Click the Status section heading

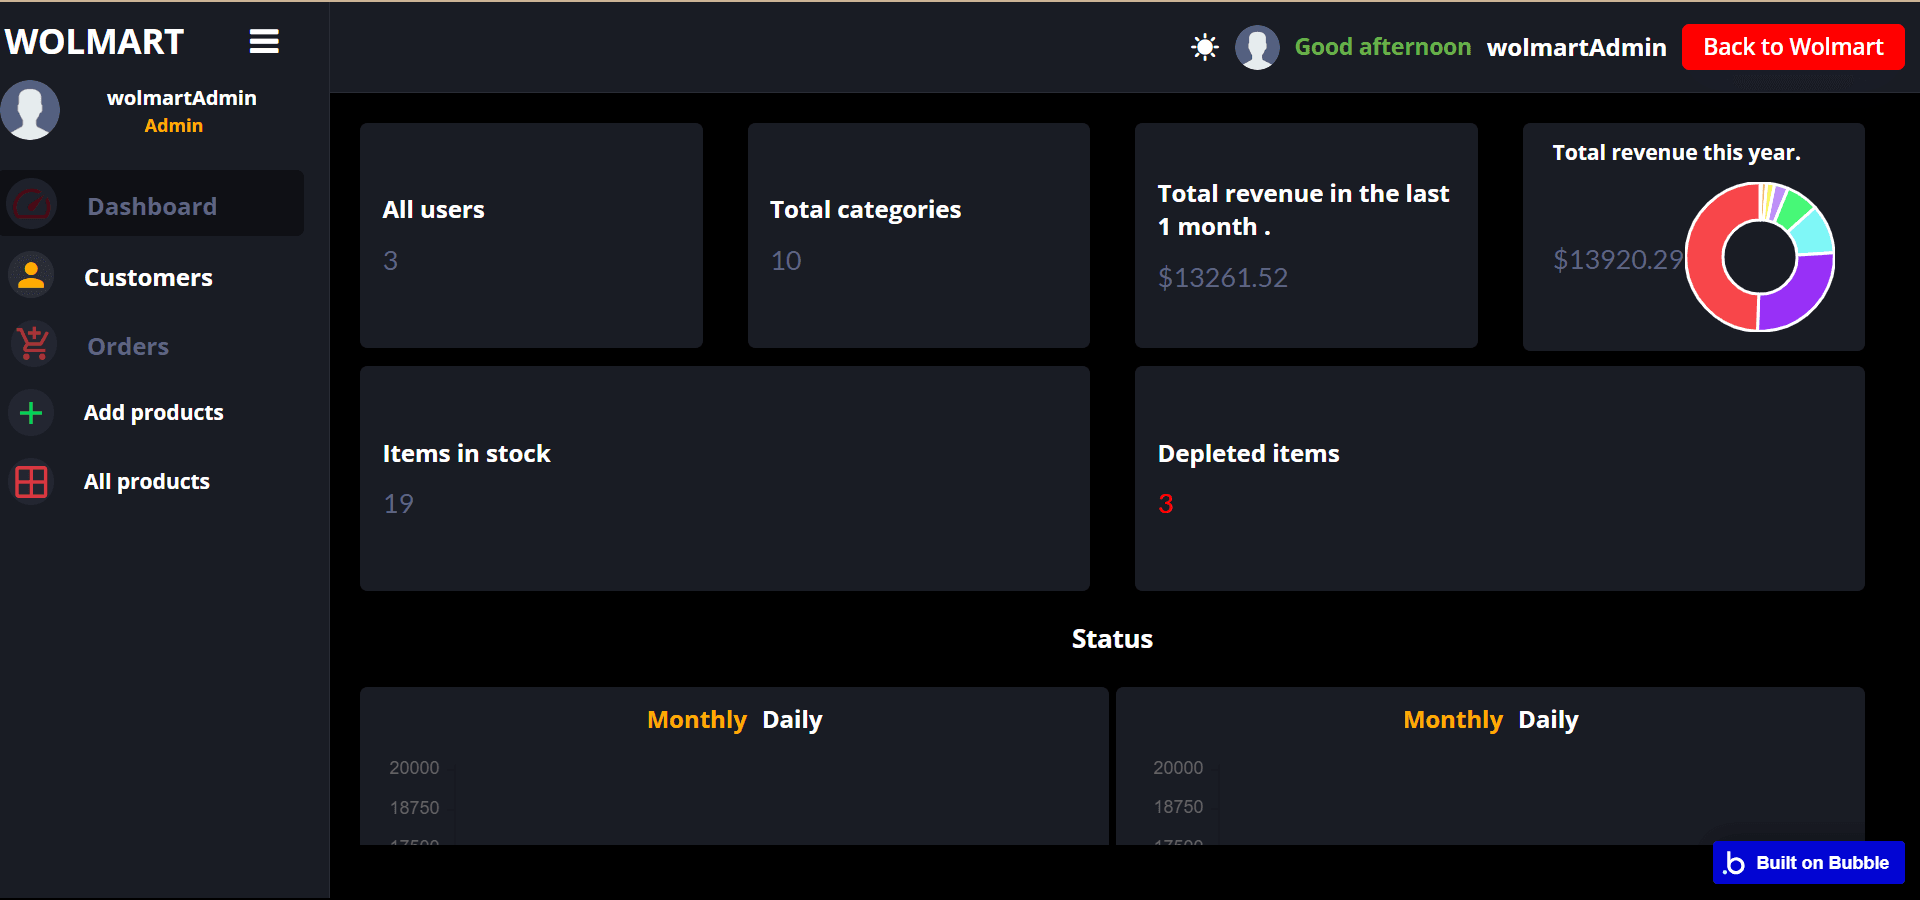1112,639
